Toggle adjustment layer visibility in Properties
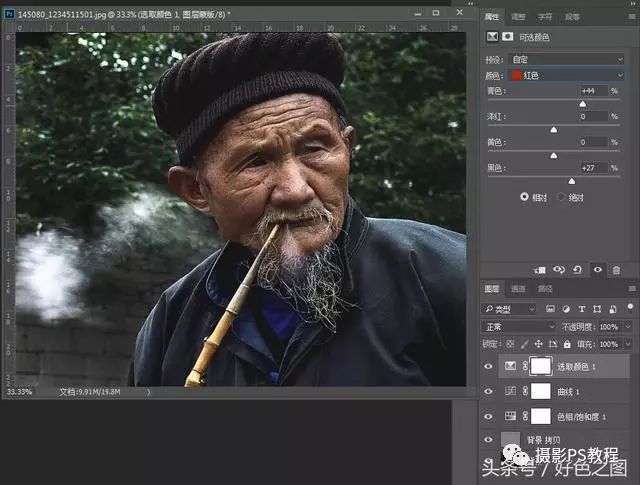 click(x=598, y=270)
